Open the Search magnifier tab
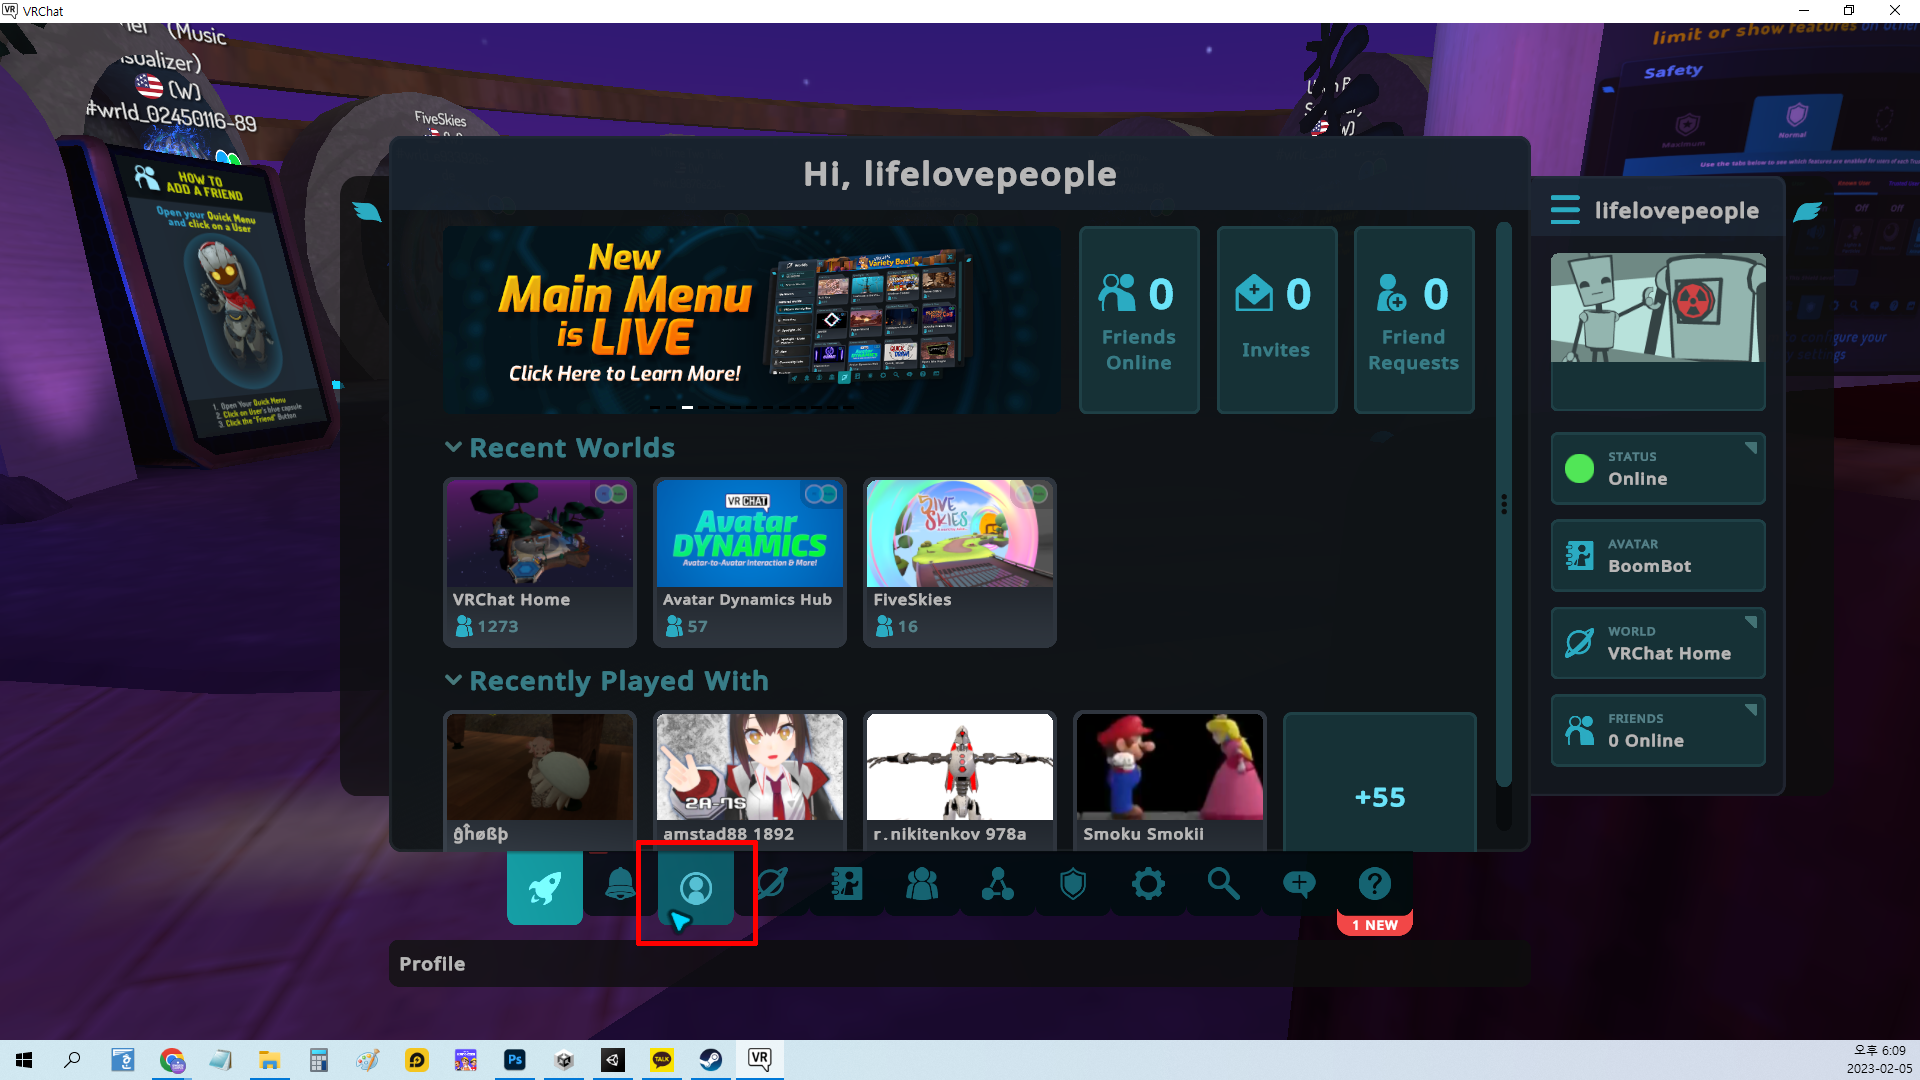This screenshot has width=1920, height=1080. coord(1223,885)
